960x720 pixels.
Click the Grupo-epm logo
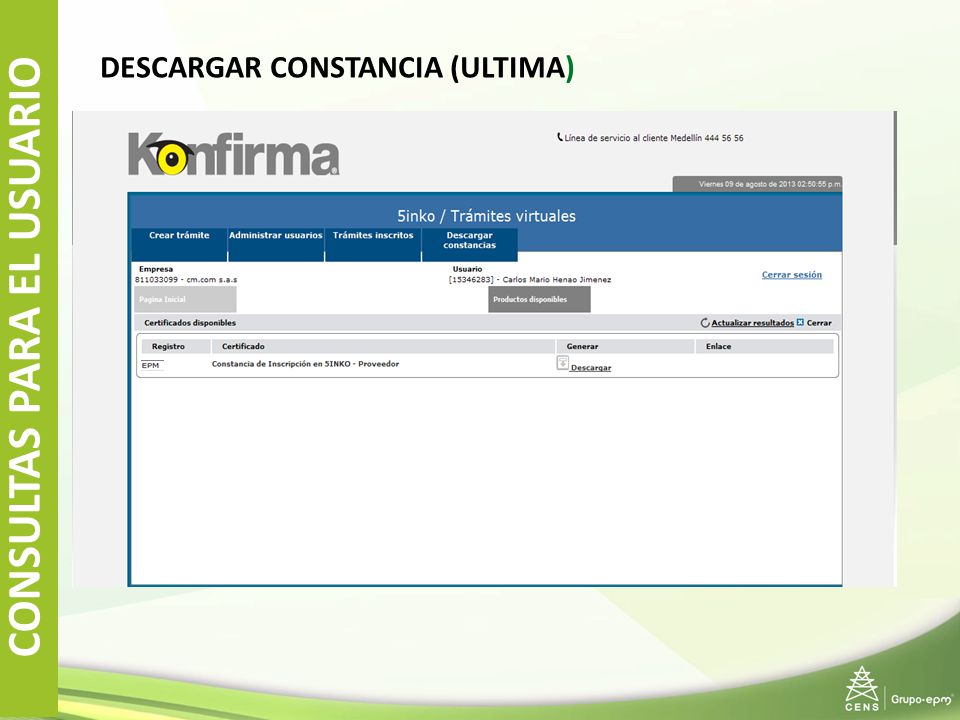pos(921,699)
